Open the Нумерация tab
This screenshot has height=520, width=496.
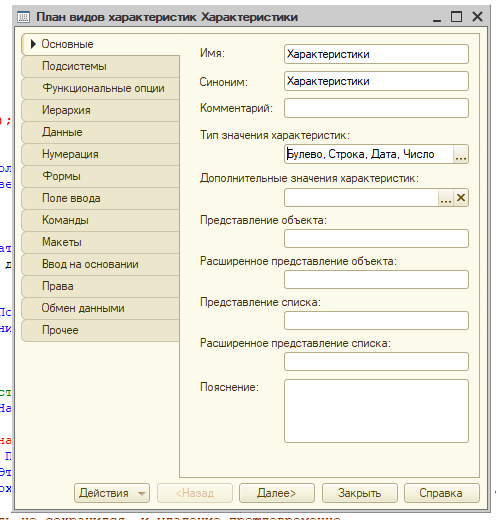pos(100,154)
